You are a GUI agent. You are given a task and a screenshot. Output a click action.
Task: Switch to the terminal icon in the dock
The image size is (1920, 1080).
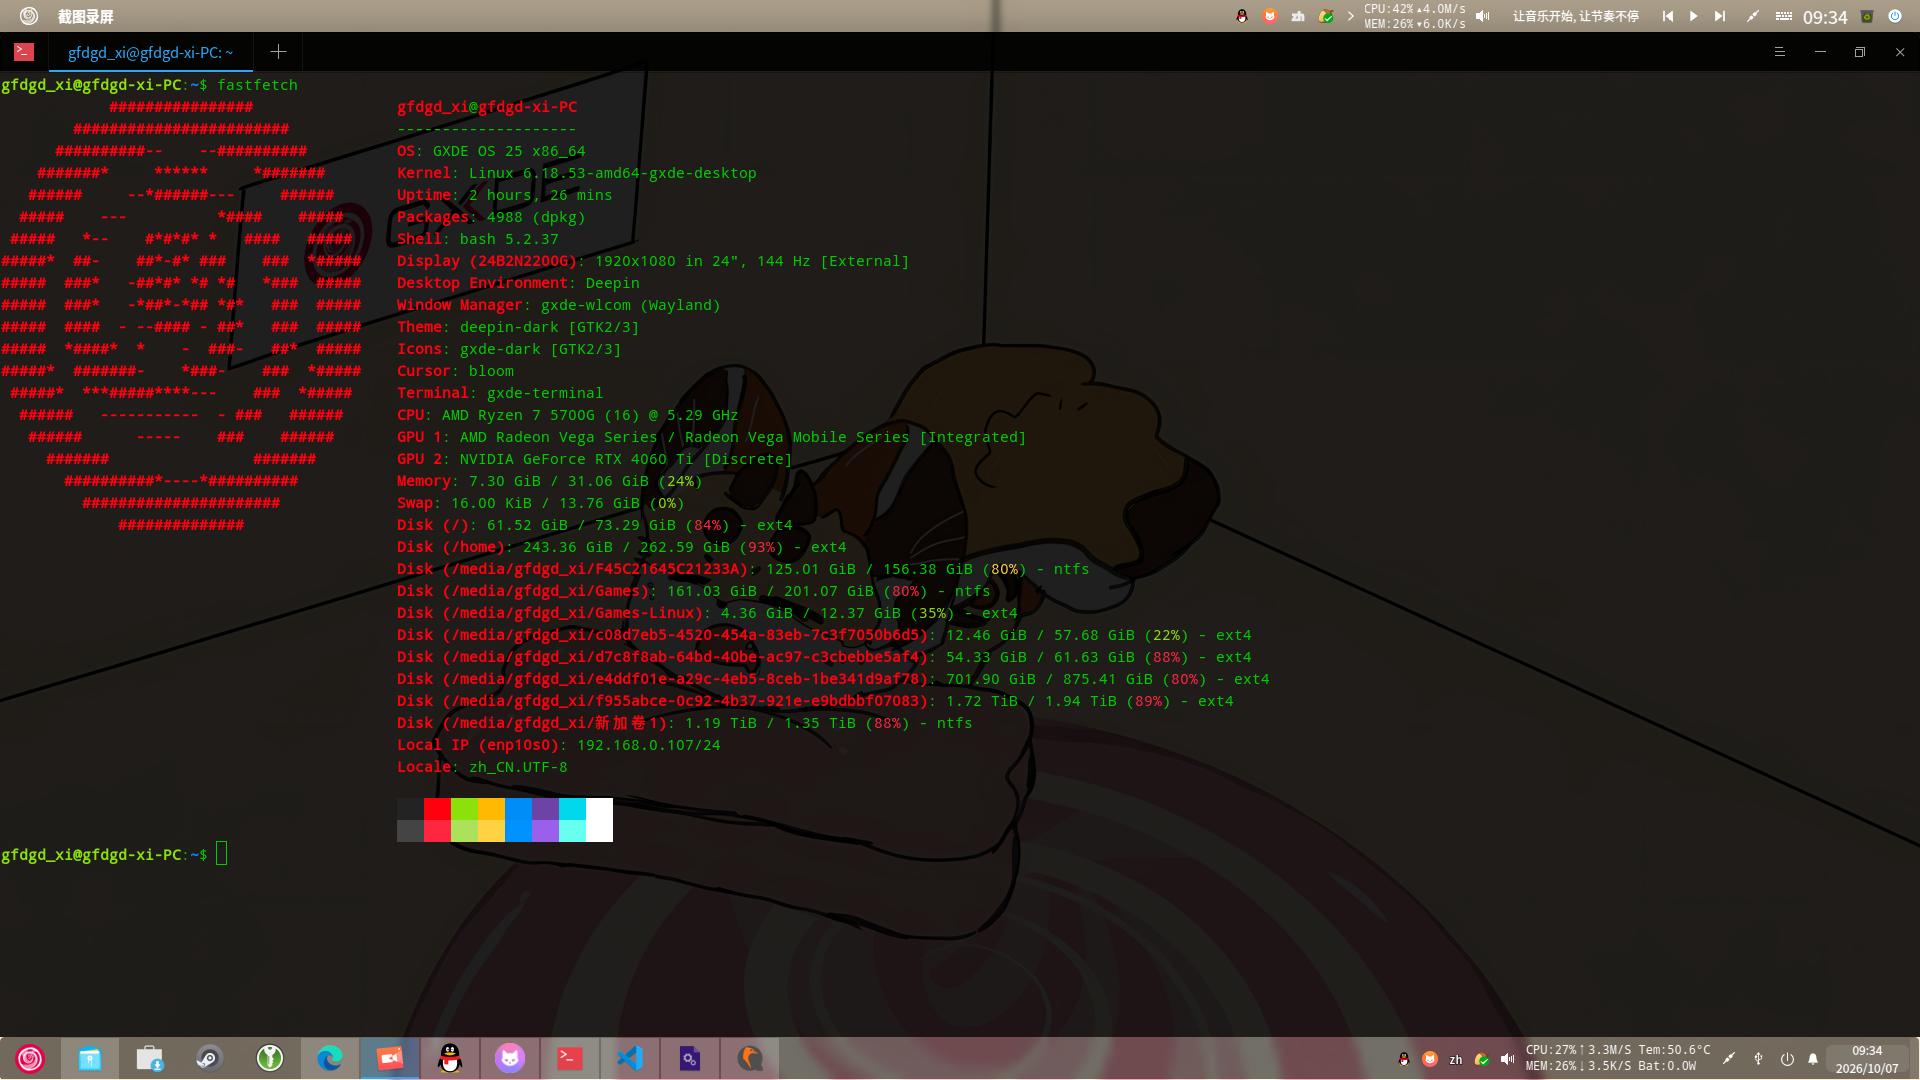click(570, 1058)
